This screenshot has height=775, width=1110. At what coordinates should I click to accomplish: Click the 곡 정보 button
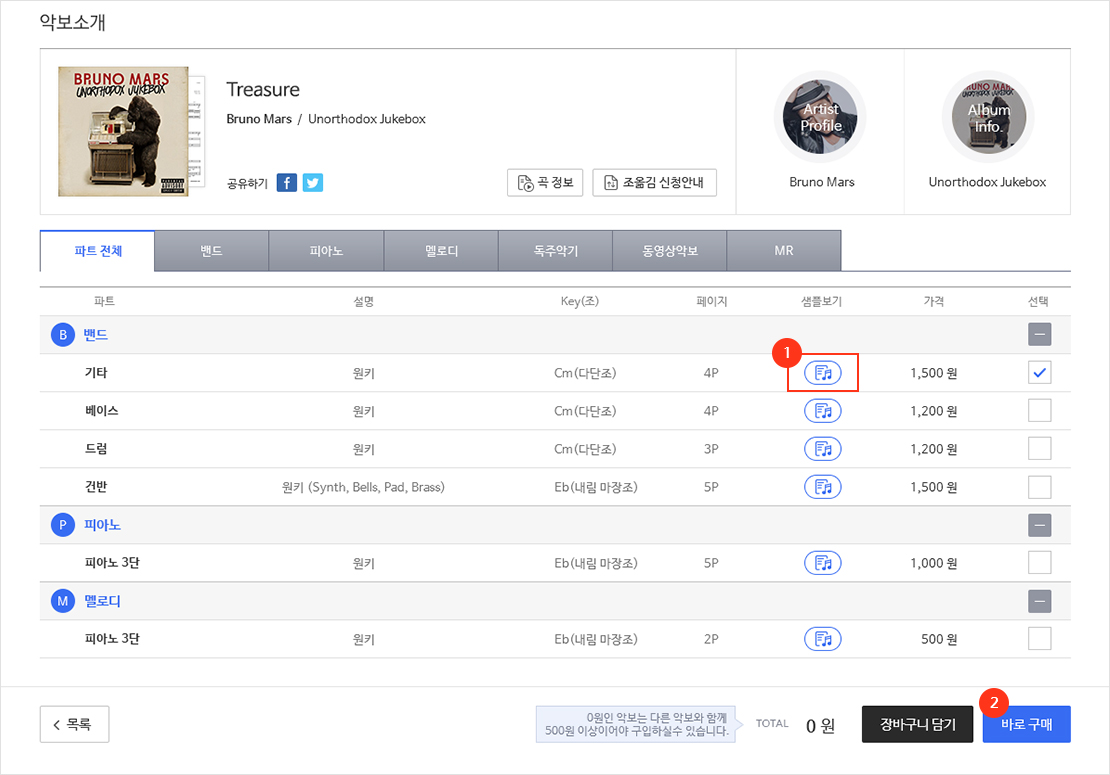(x=545, y=183)
